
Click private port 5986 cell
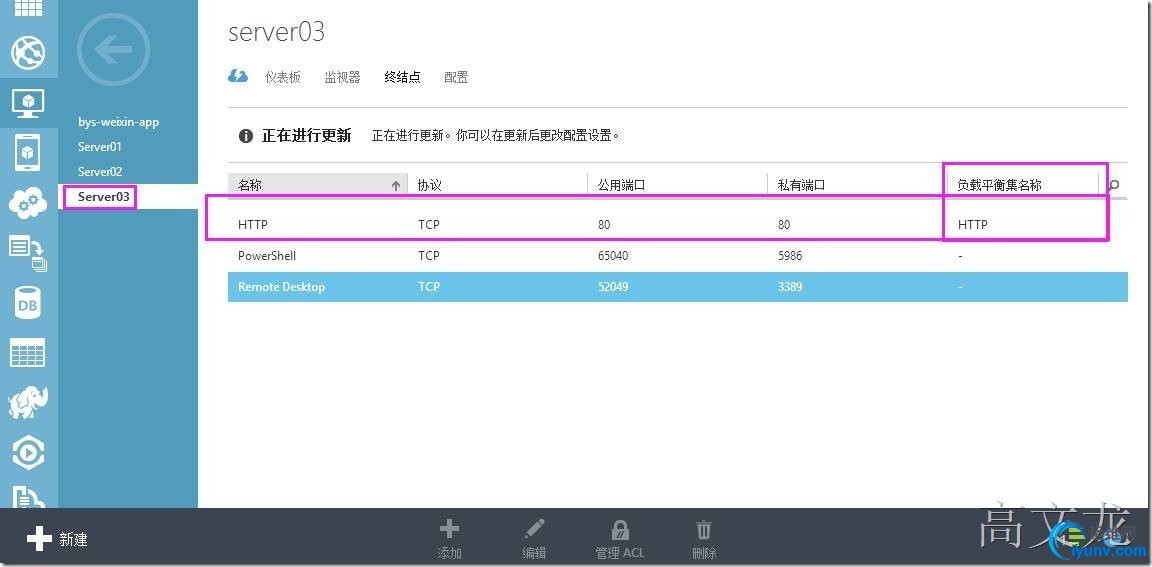tap(790, 256)
